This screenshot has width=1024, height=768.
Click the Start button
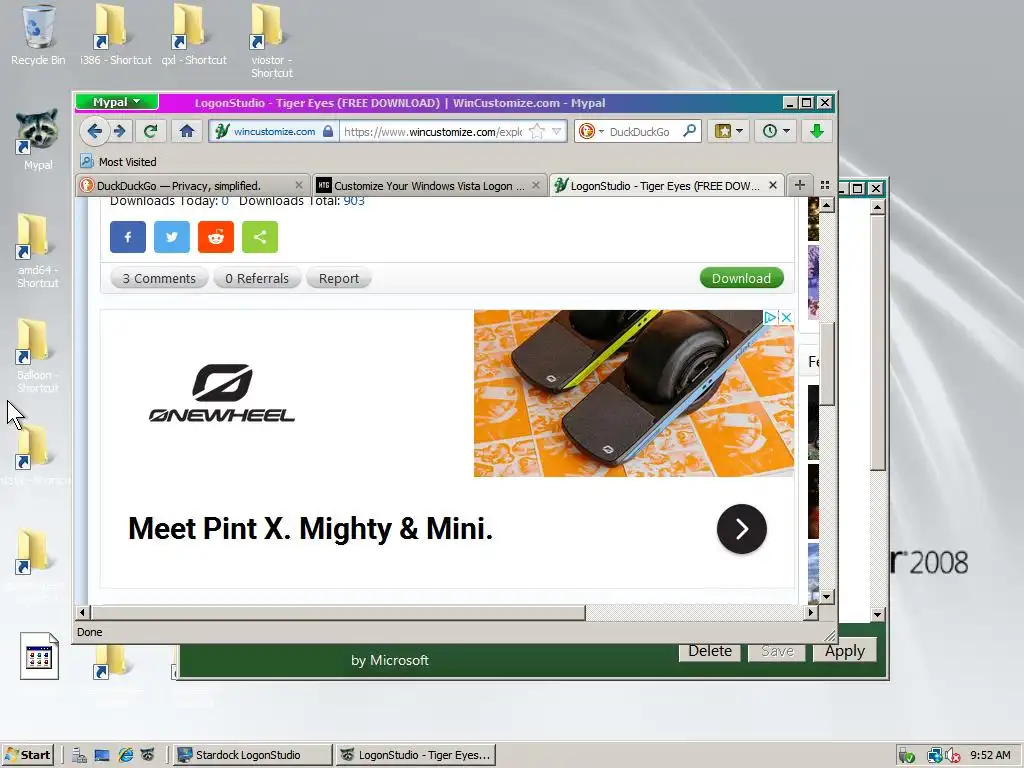pos(27,755)
